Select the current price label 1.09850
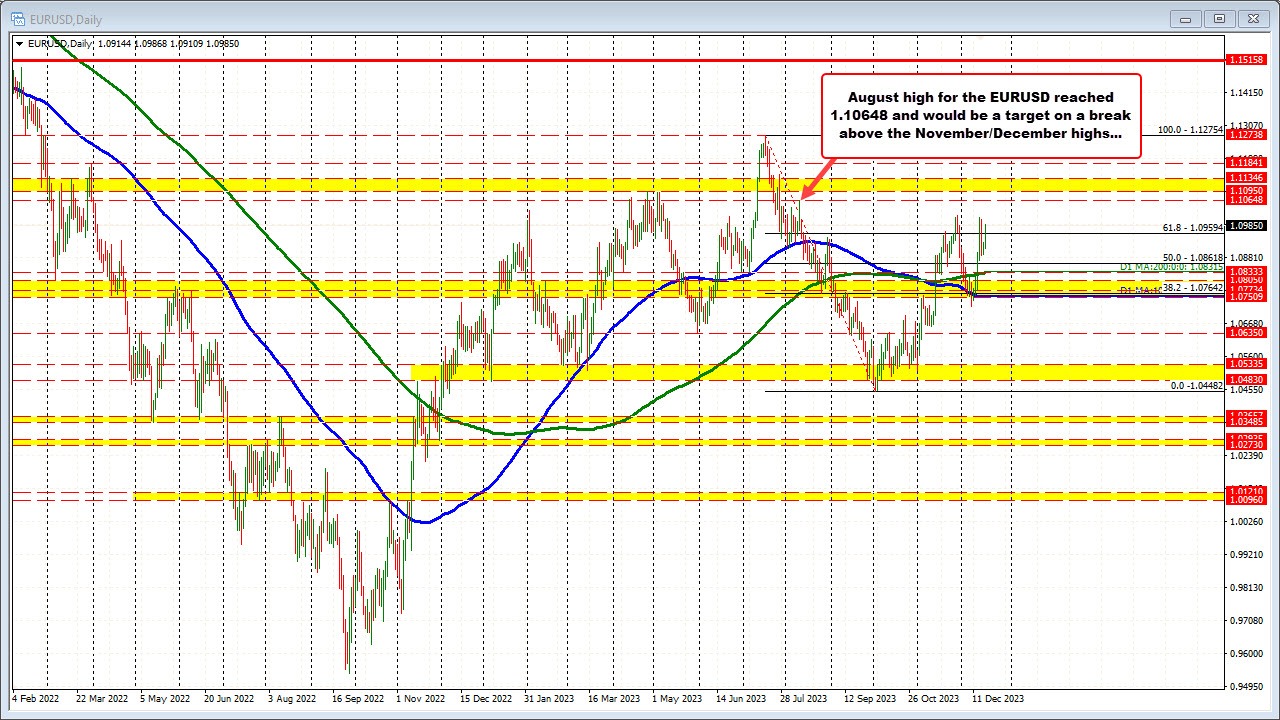The width and height of the screenshot is (1280, 720). click(x=1244, y=226)
